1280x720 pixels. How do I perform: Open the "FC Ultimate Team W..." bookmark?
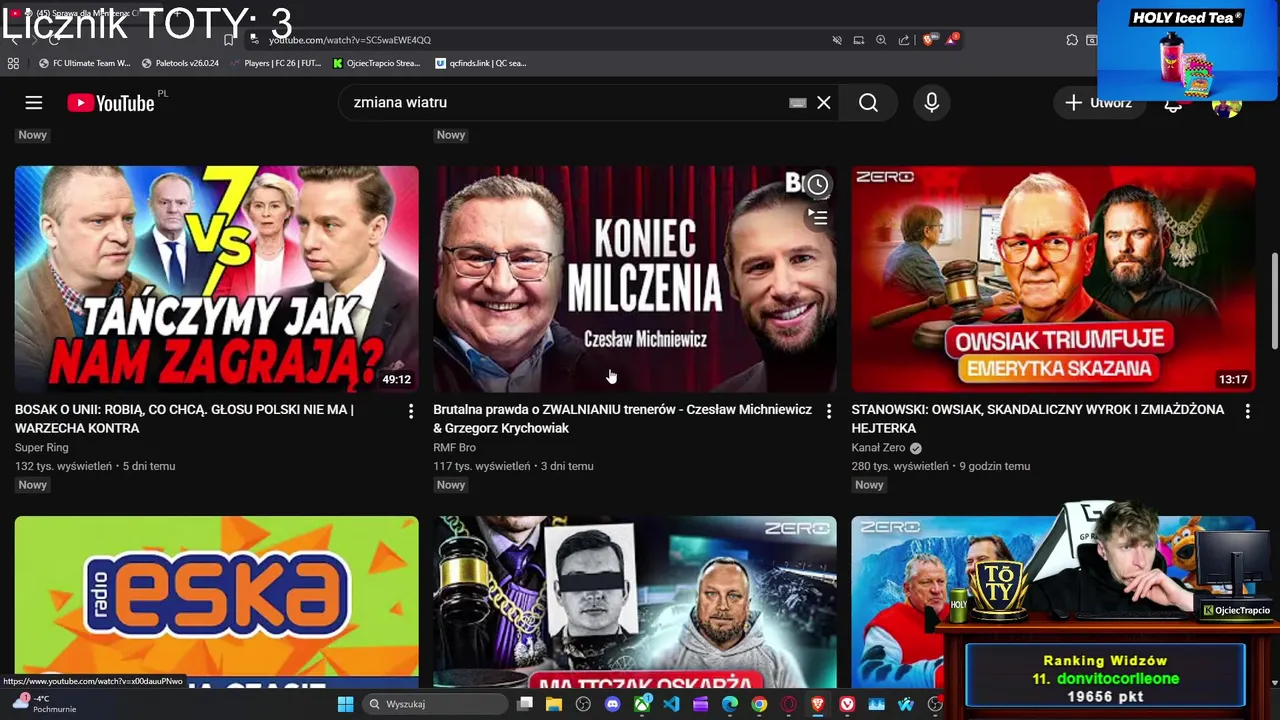[84, 63]
